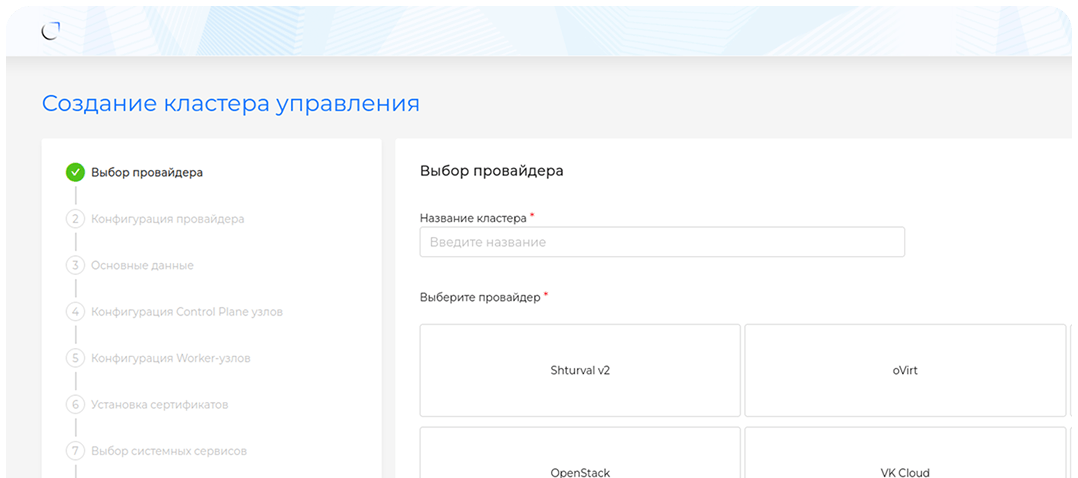
Task: Click the green checkmark step icon
Action: (x=75, y=172)
